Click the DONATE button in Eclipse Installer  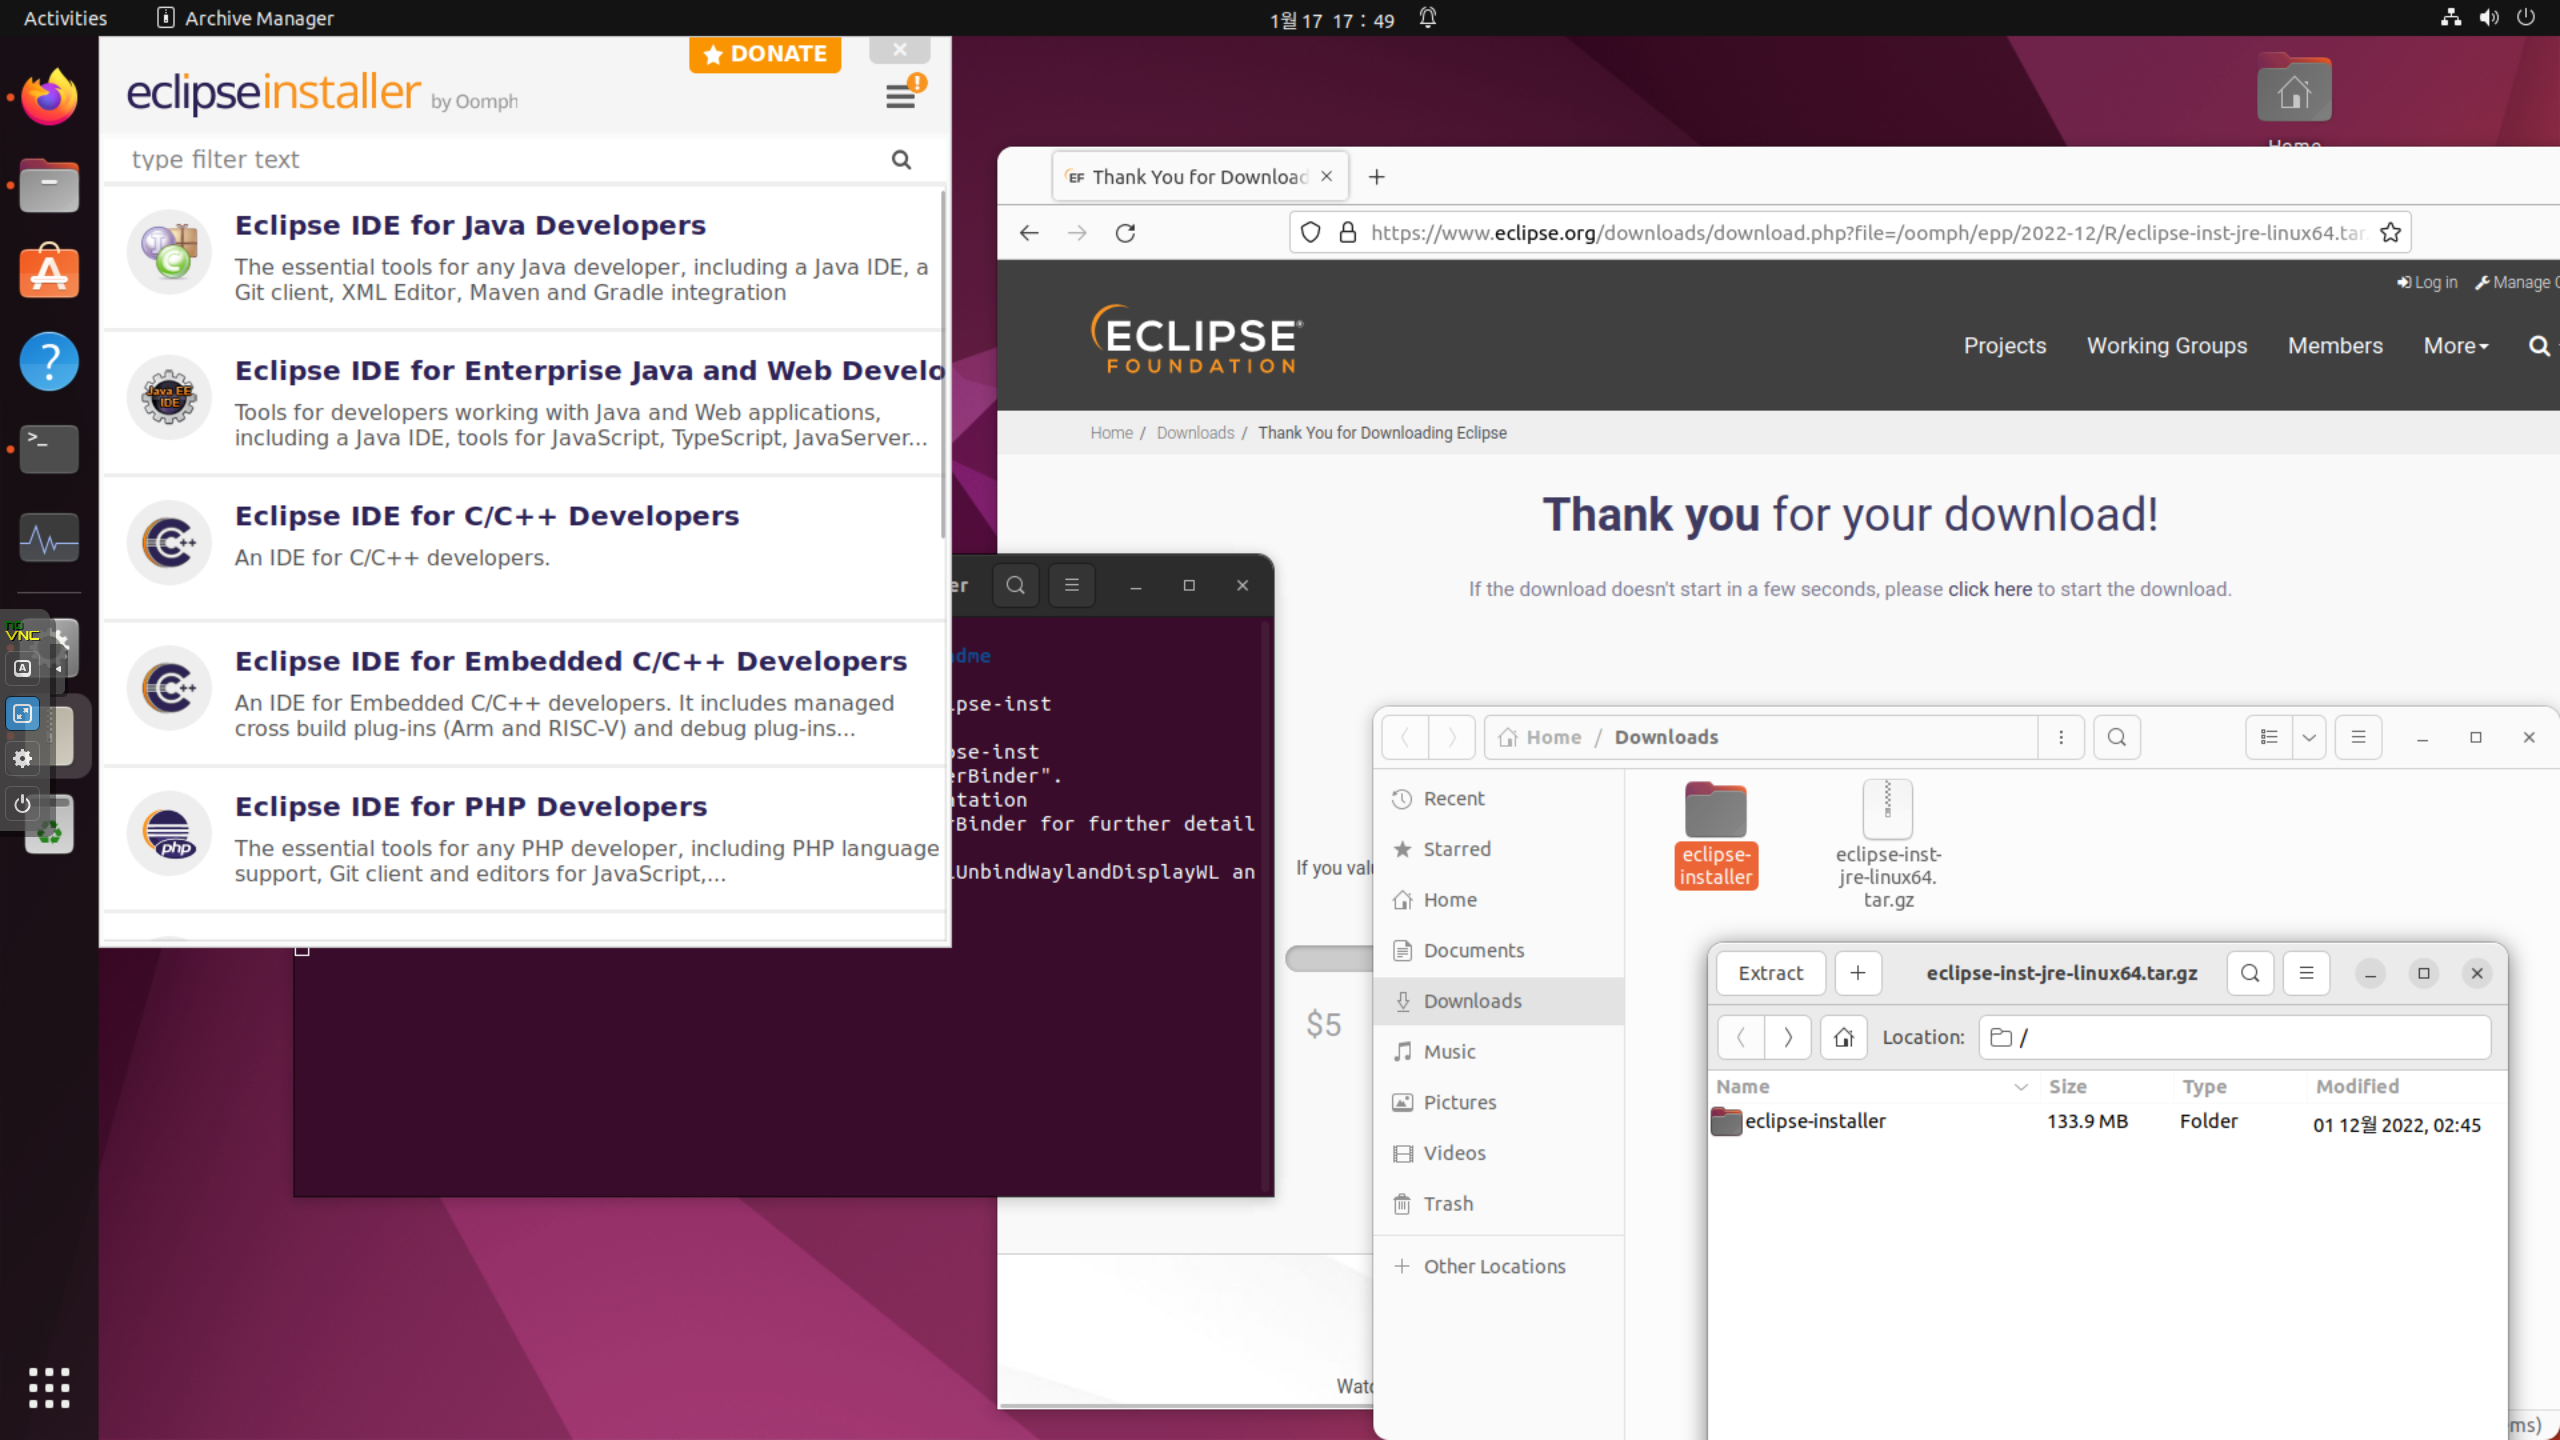pos(765,54)
